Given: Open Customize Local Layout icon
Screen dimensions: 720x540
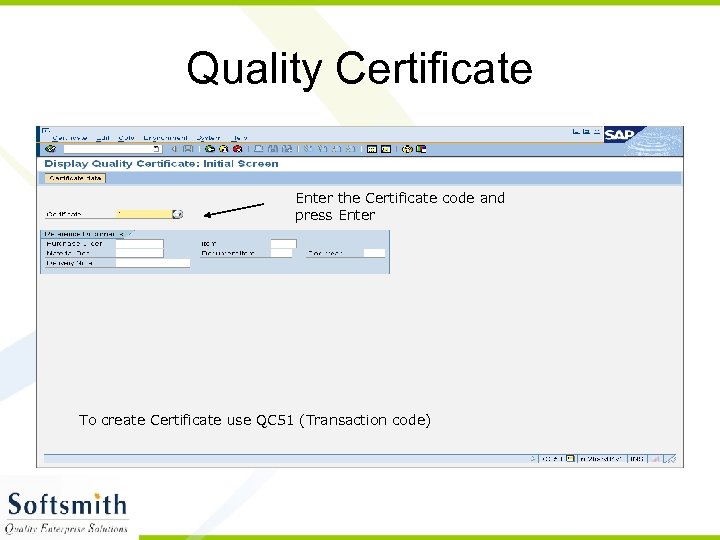Looking at the screenshot, I should (x=421, y=149).
